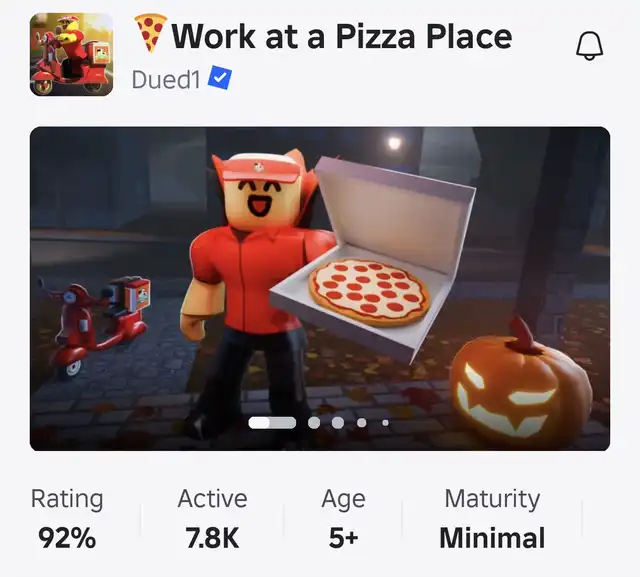Open the 5+ Age guideline
The height and width of the screenshot is (577, 640).
coord(343,519)
